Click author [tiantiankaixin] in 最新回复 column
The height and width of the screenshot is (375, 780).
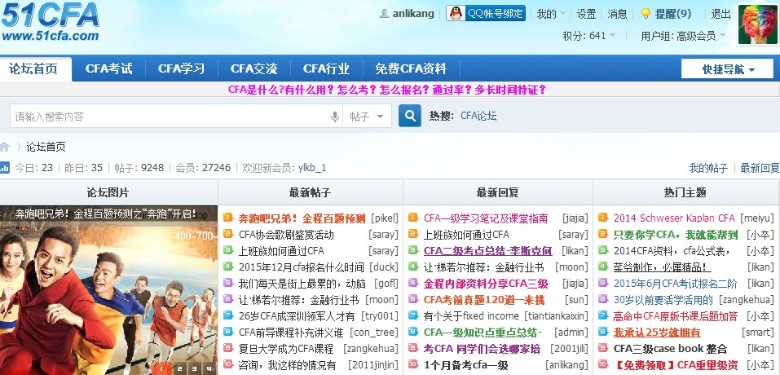click(556, 316)
